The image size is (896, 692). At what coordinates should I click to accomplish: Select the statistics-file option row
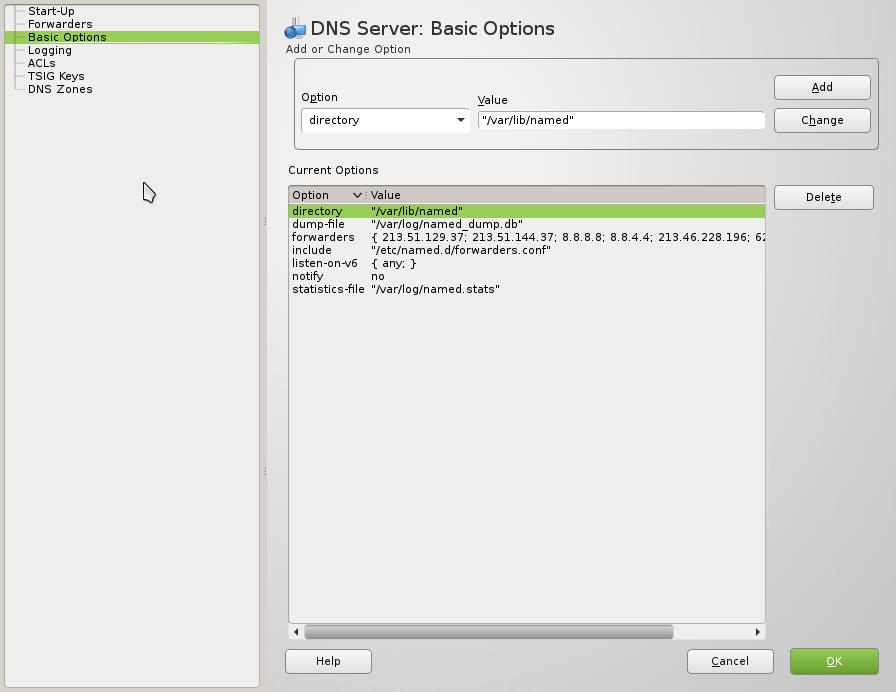point(328,289)
